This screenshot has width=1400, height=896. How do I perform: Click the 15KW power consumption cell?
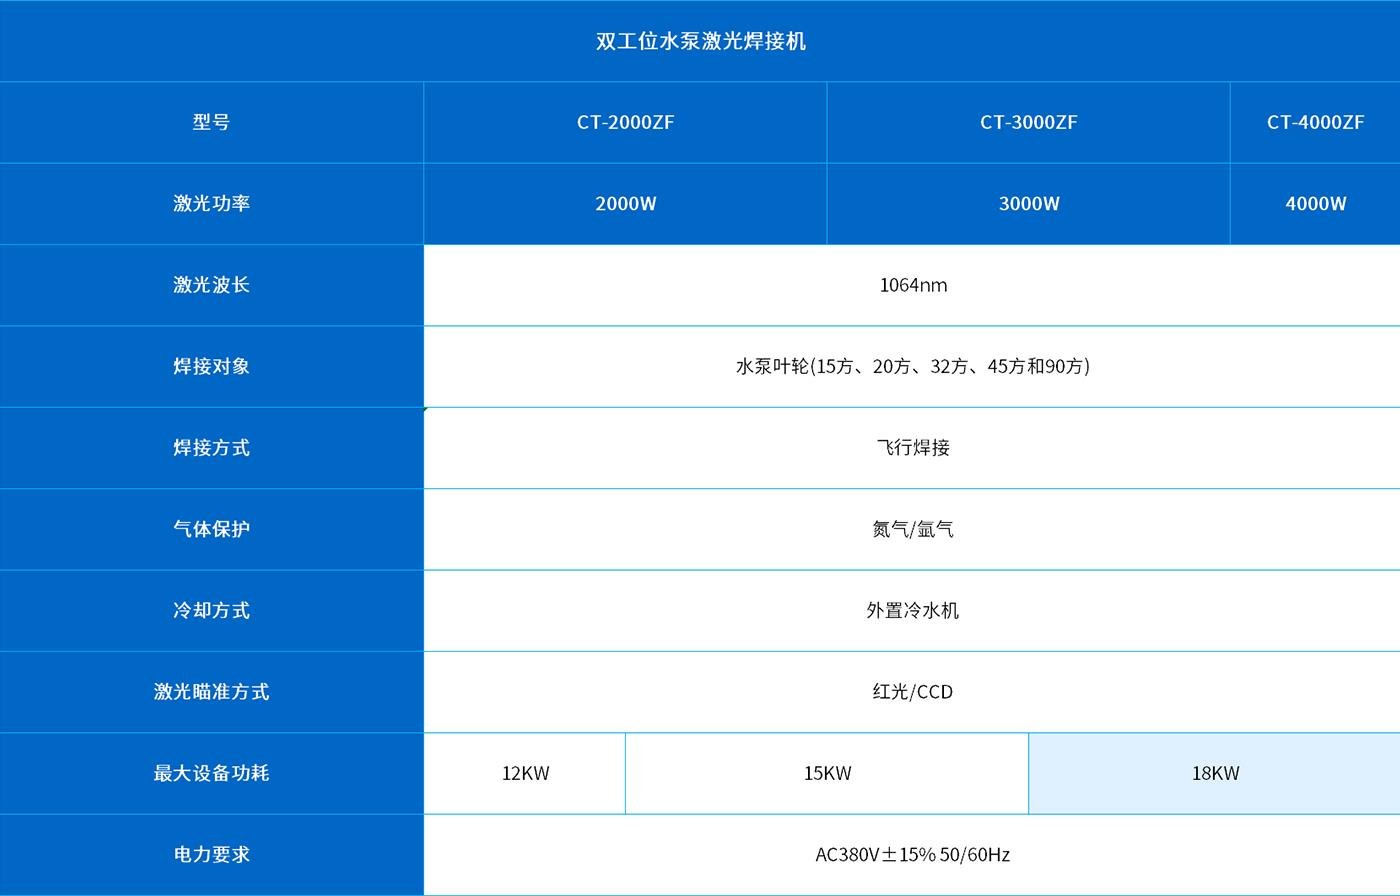coord(827,773)
